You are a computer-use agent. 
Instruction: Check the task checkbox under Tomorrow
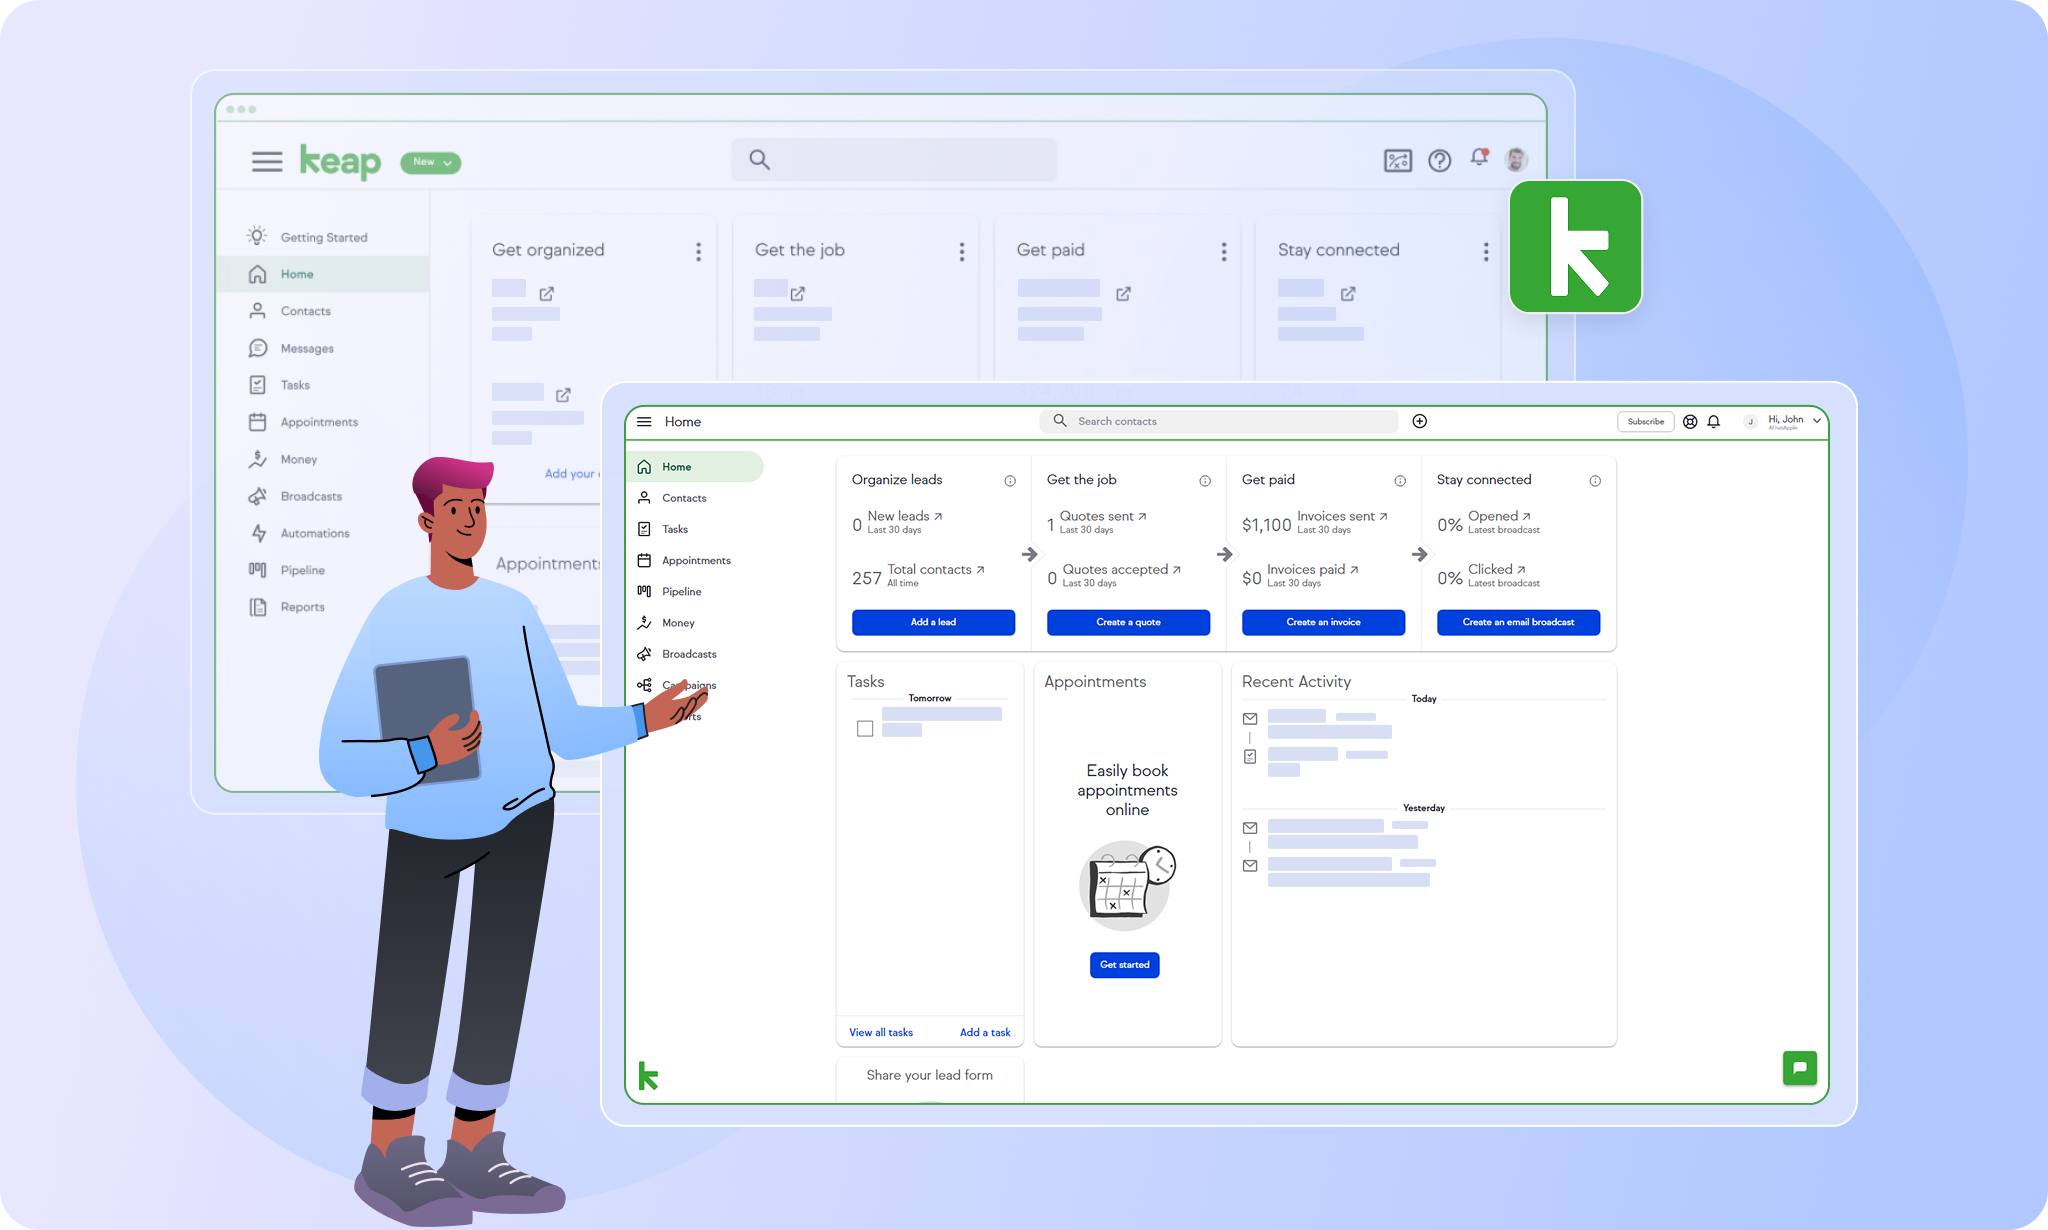[x=865, y=729]
